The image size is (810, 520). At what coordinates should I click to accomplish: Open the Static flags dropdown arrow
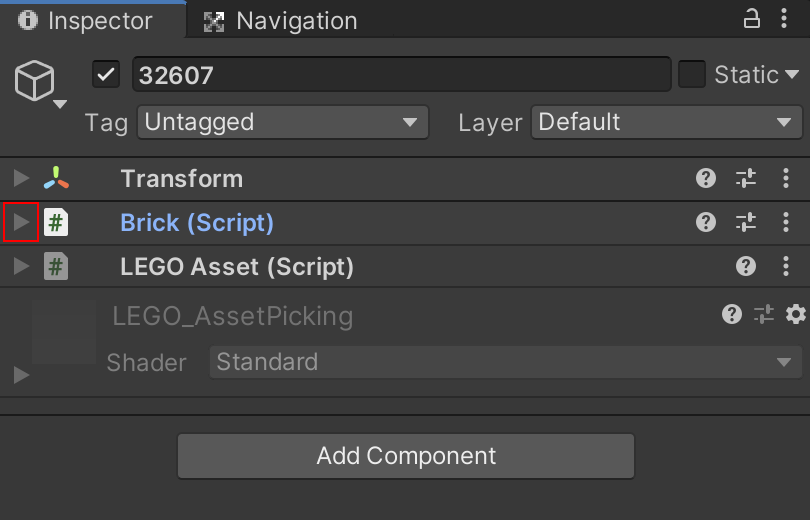pos(792,74)
